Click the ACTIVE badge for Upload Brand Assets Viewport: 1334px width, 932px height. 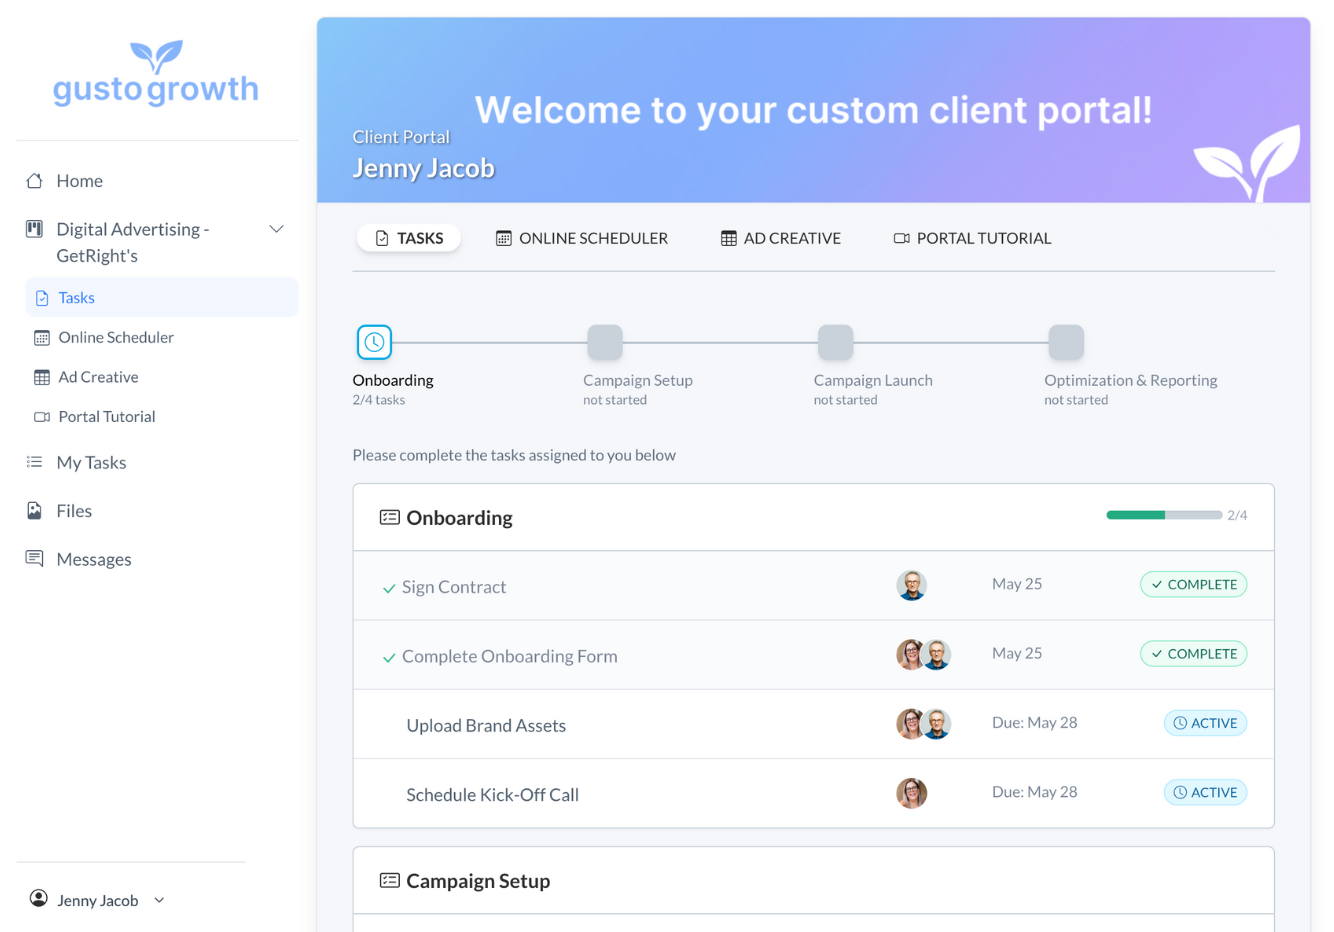pos(1205,723)
